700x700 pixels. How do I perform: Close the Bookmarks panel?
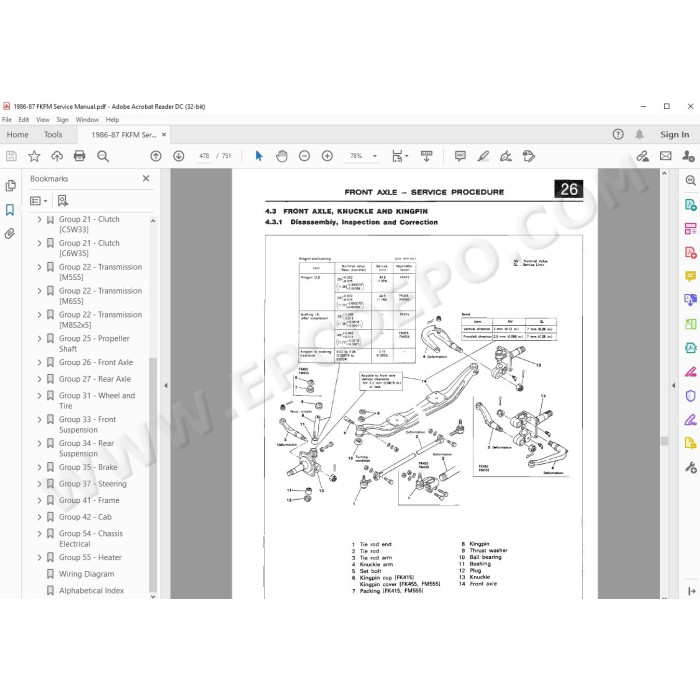click(x=146, y=178)
